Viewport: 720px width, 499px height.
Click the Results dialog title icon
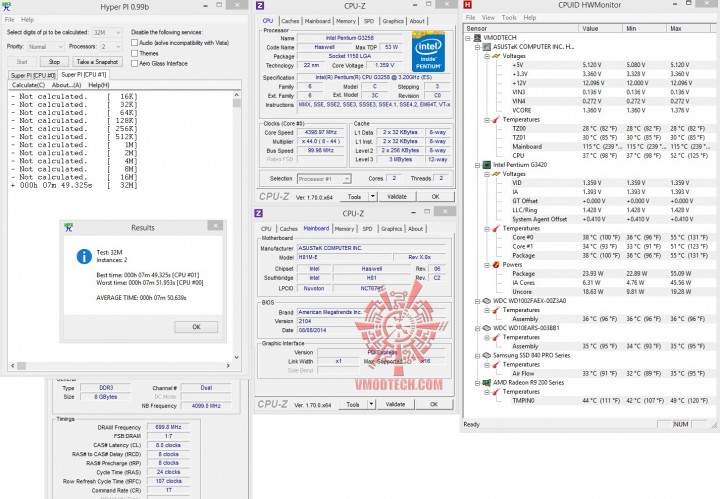pos(68,227)
